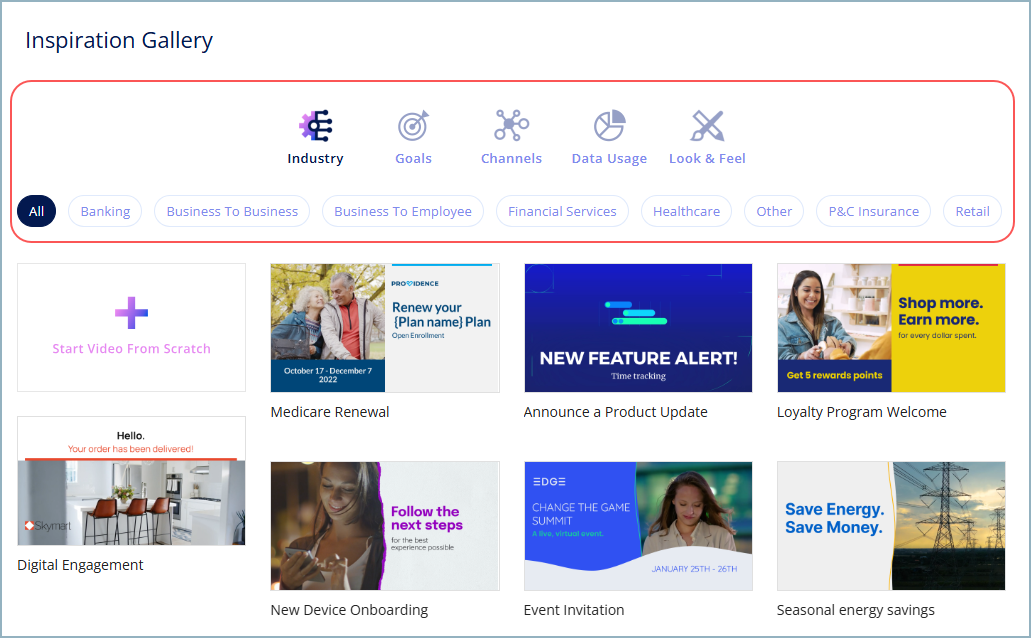Toggle the Banking industry filter

pos(105,211)
